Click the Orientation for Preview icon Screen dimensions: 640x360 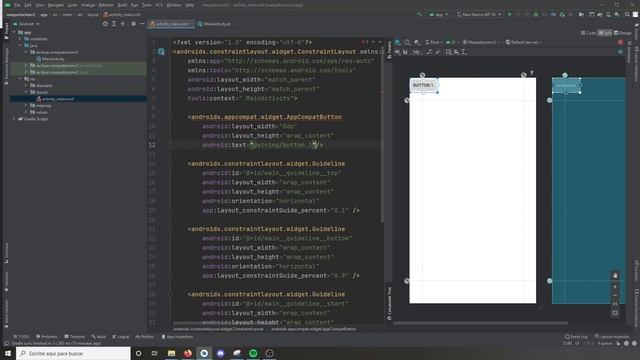[407, 42]
